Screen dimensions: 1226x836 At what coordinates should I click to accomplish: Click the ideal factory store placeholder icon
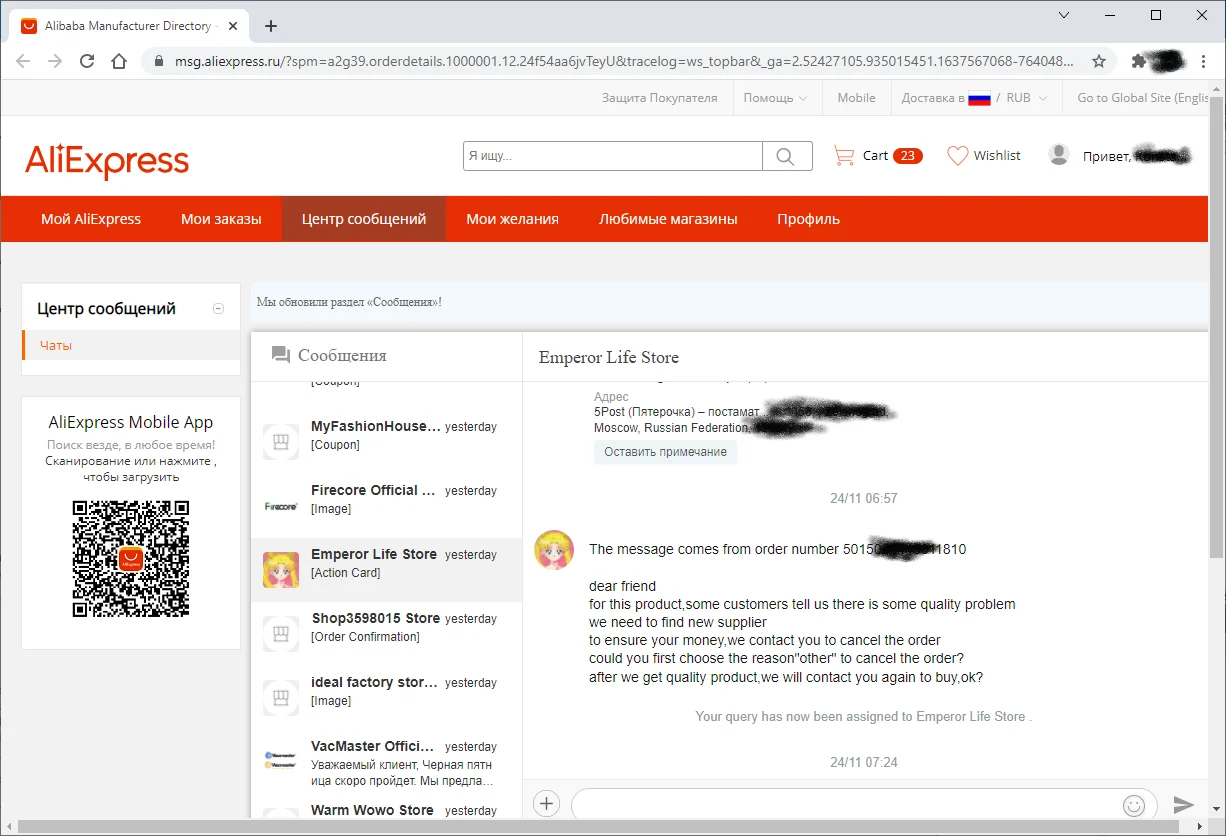coord(281,698)
